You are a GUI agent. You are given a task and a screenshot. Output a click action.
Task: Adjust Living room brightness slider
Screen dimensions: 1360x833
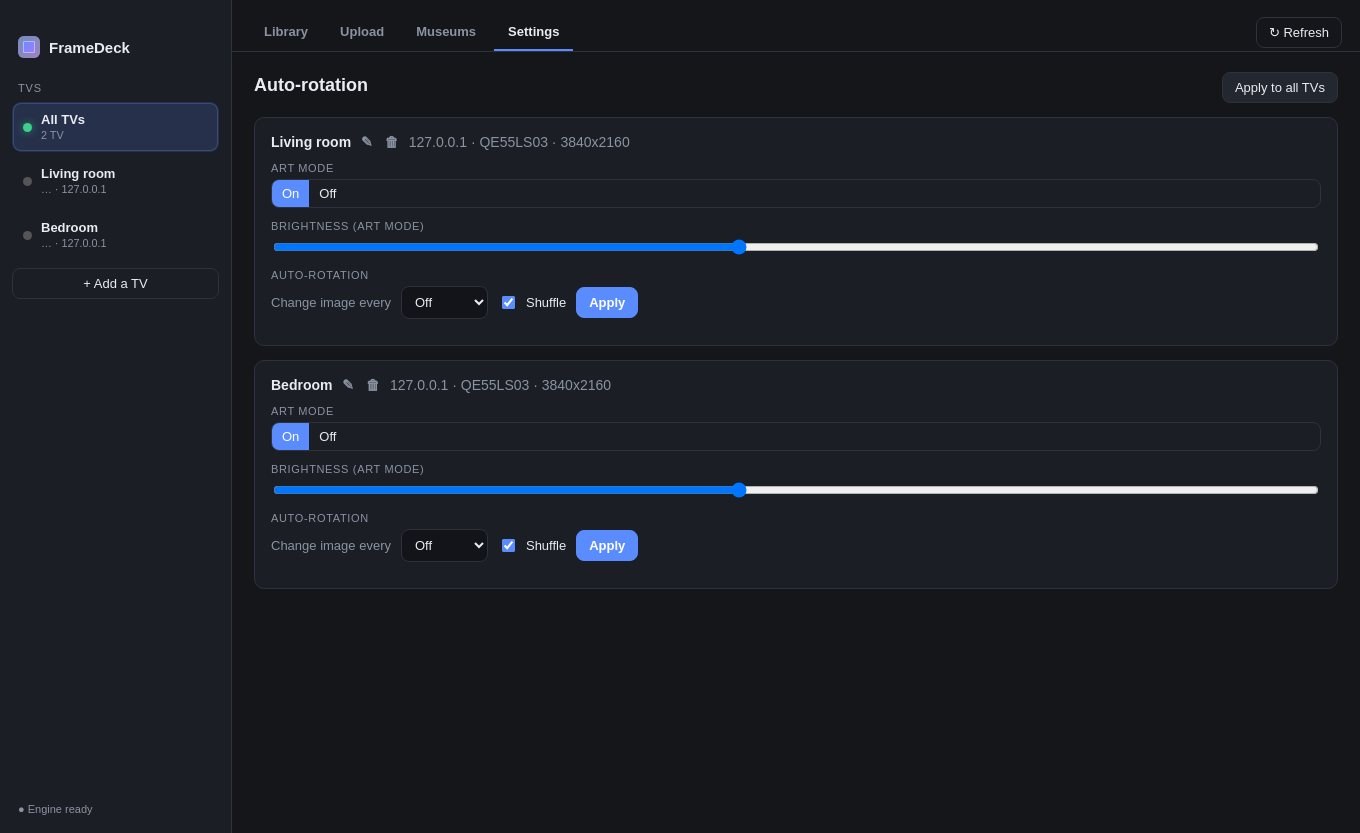[796, 247]
